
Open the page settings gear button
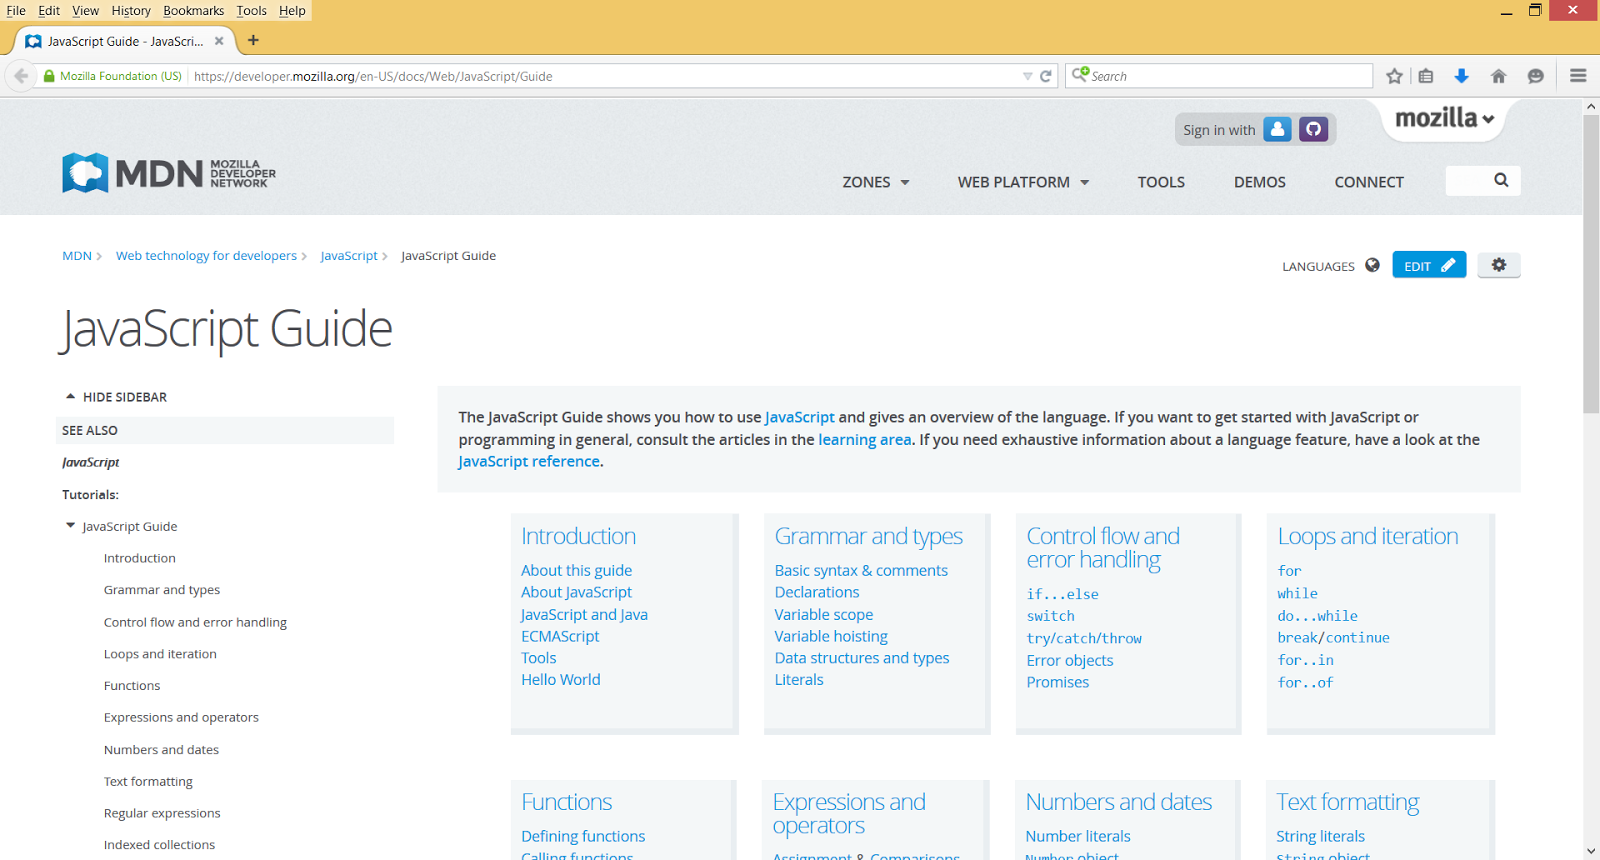(x=1498, y=265)
